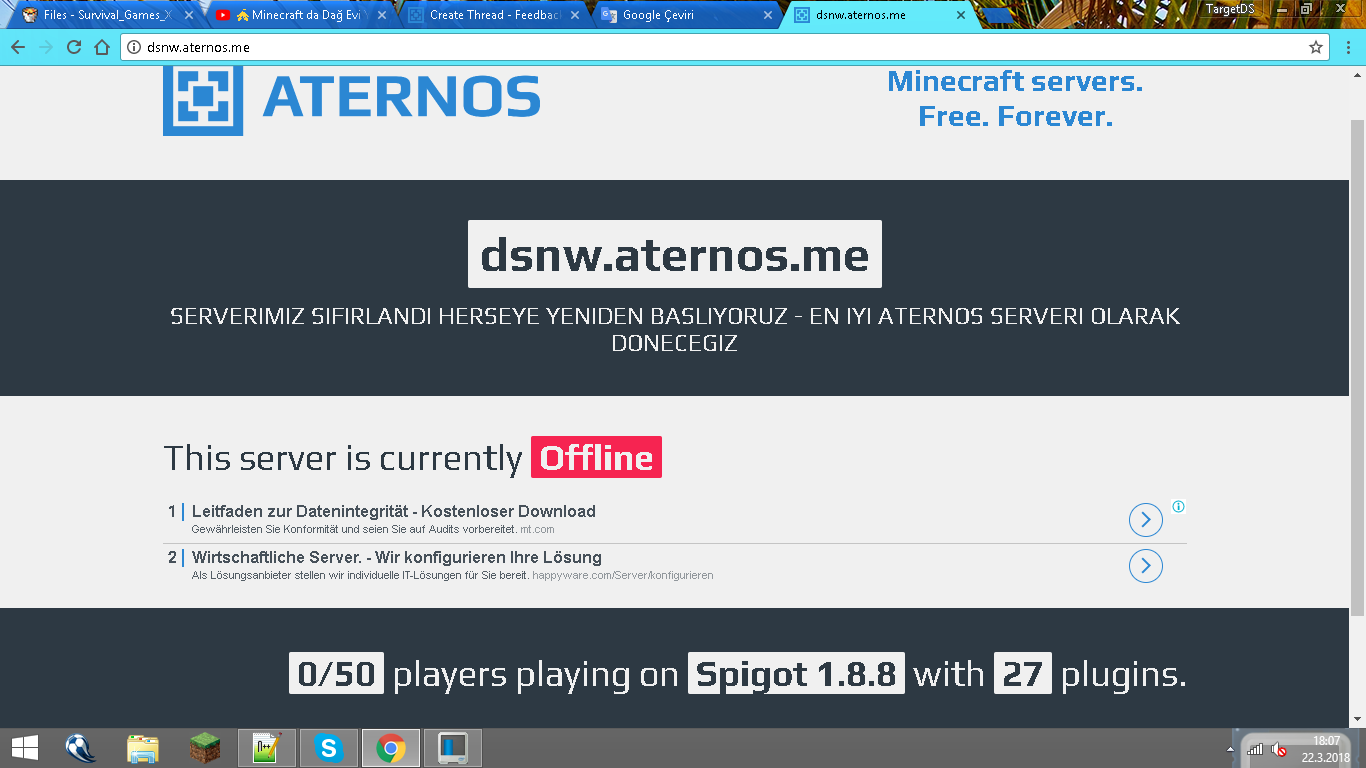This screenshot has width=1366, height=768.
Task: Switch to the Minecraft da Dağ Evi tab
Action: (x=298, y=15)
